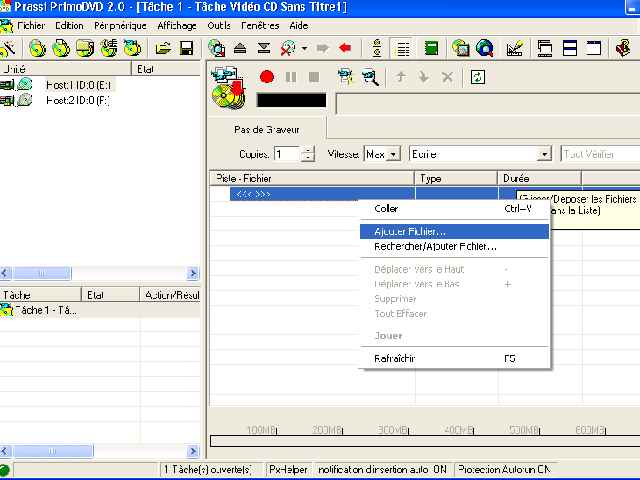The image size is (640, 480).
Task: Click the cascade windows icon
Action: pyautogui.click(x=544, y=49)
